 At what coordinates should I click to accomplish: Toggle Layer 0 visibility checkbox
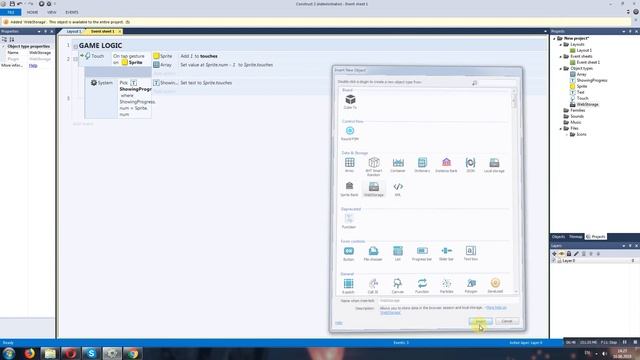554,260
